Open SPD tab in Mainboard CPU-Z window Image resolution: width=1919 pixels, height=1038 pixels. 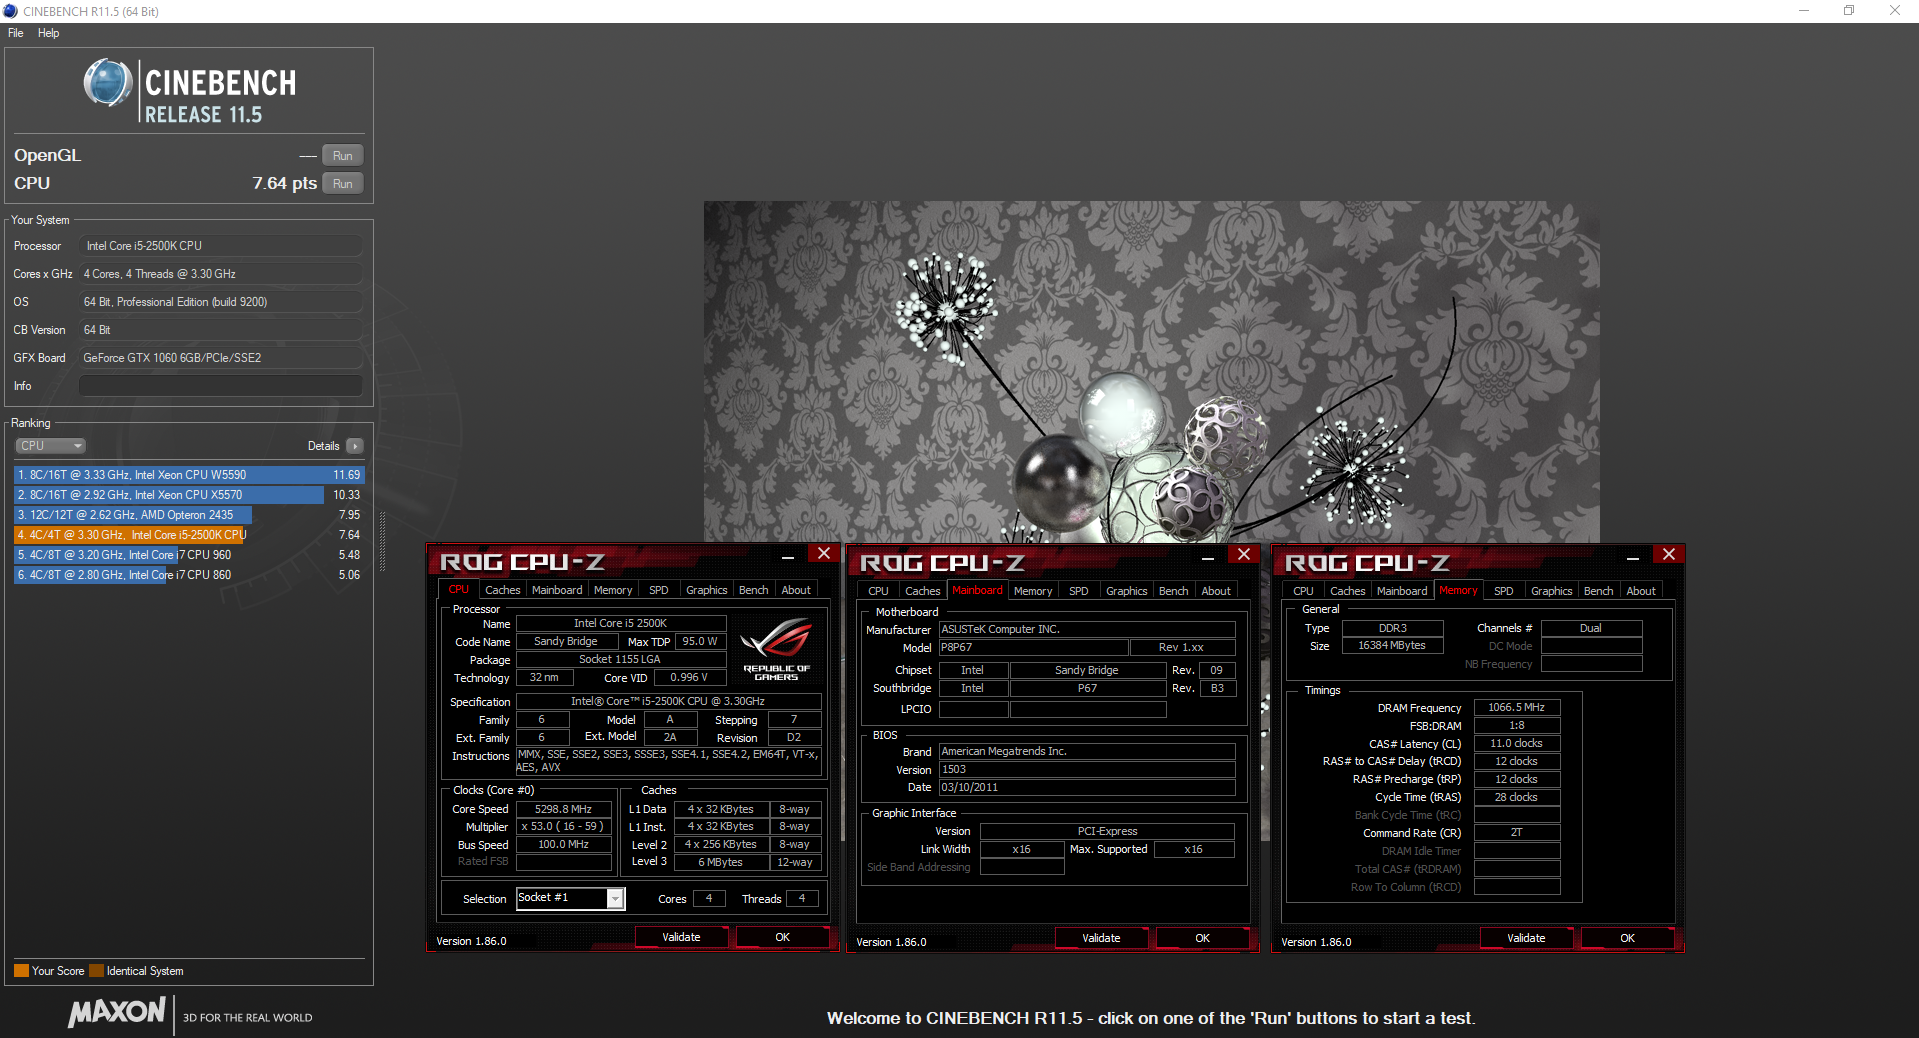pos(1079,591)
